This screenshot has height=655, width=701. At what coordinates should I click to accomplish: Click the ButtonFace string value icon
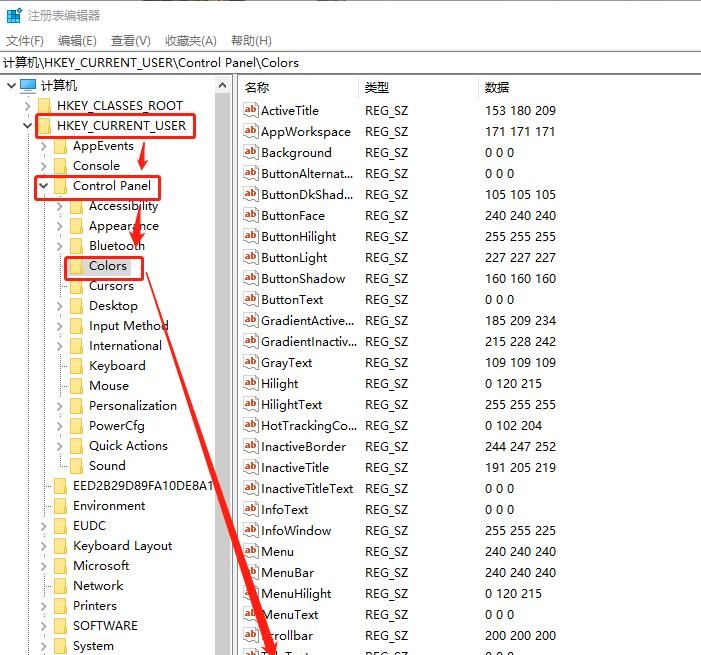click(250, 215)
